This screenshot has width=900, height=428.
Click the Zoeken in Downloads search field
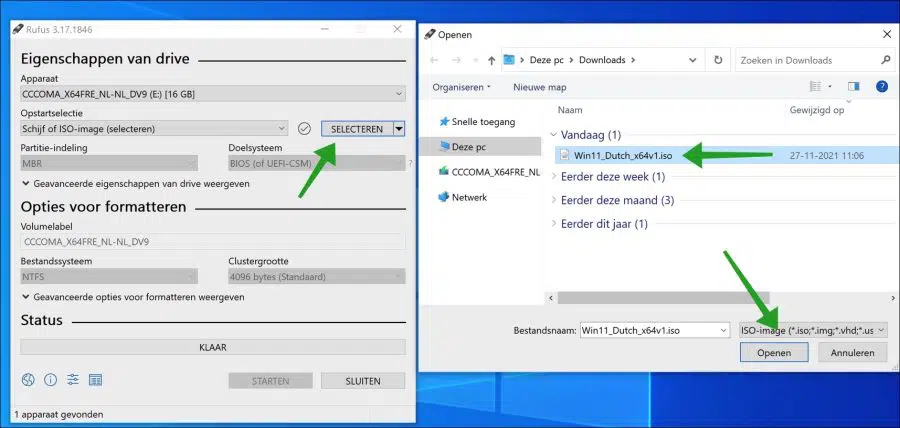(x=808, y=60)
